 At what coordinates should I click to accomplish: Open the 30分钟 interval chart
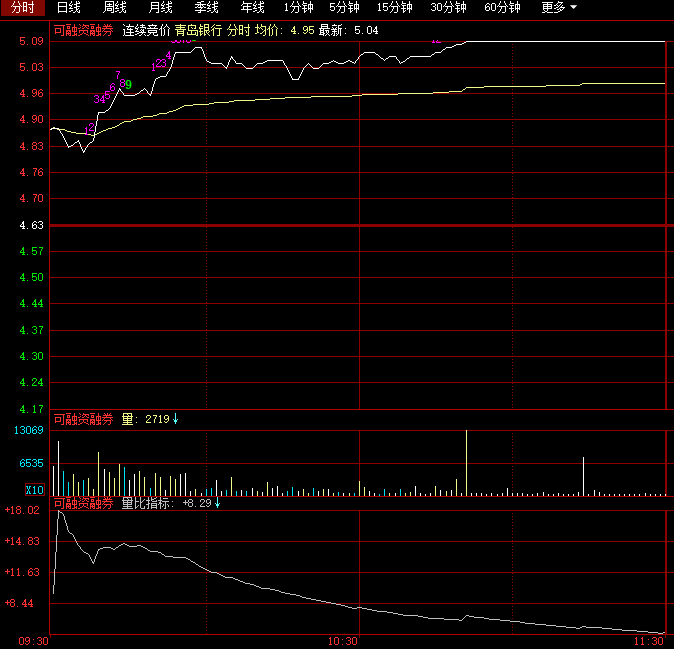(448, 8)
